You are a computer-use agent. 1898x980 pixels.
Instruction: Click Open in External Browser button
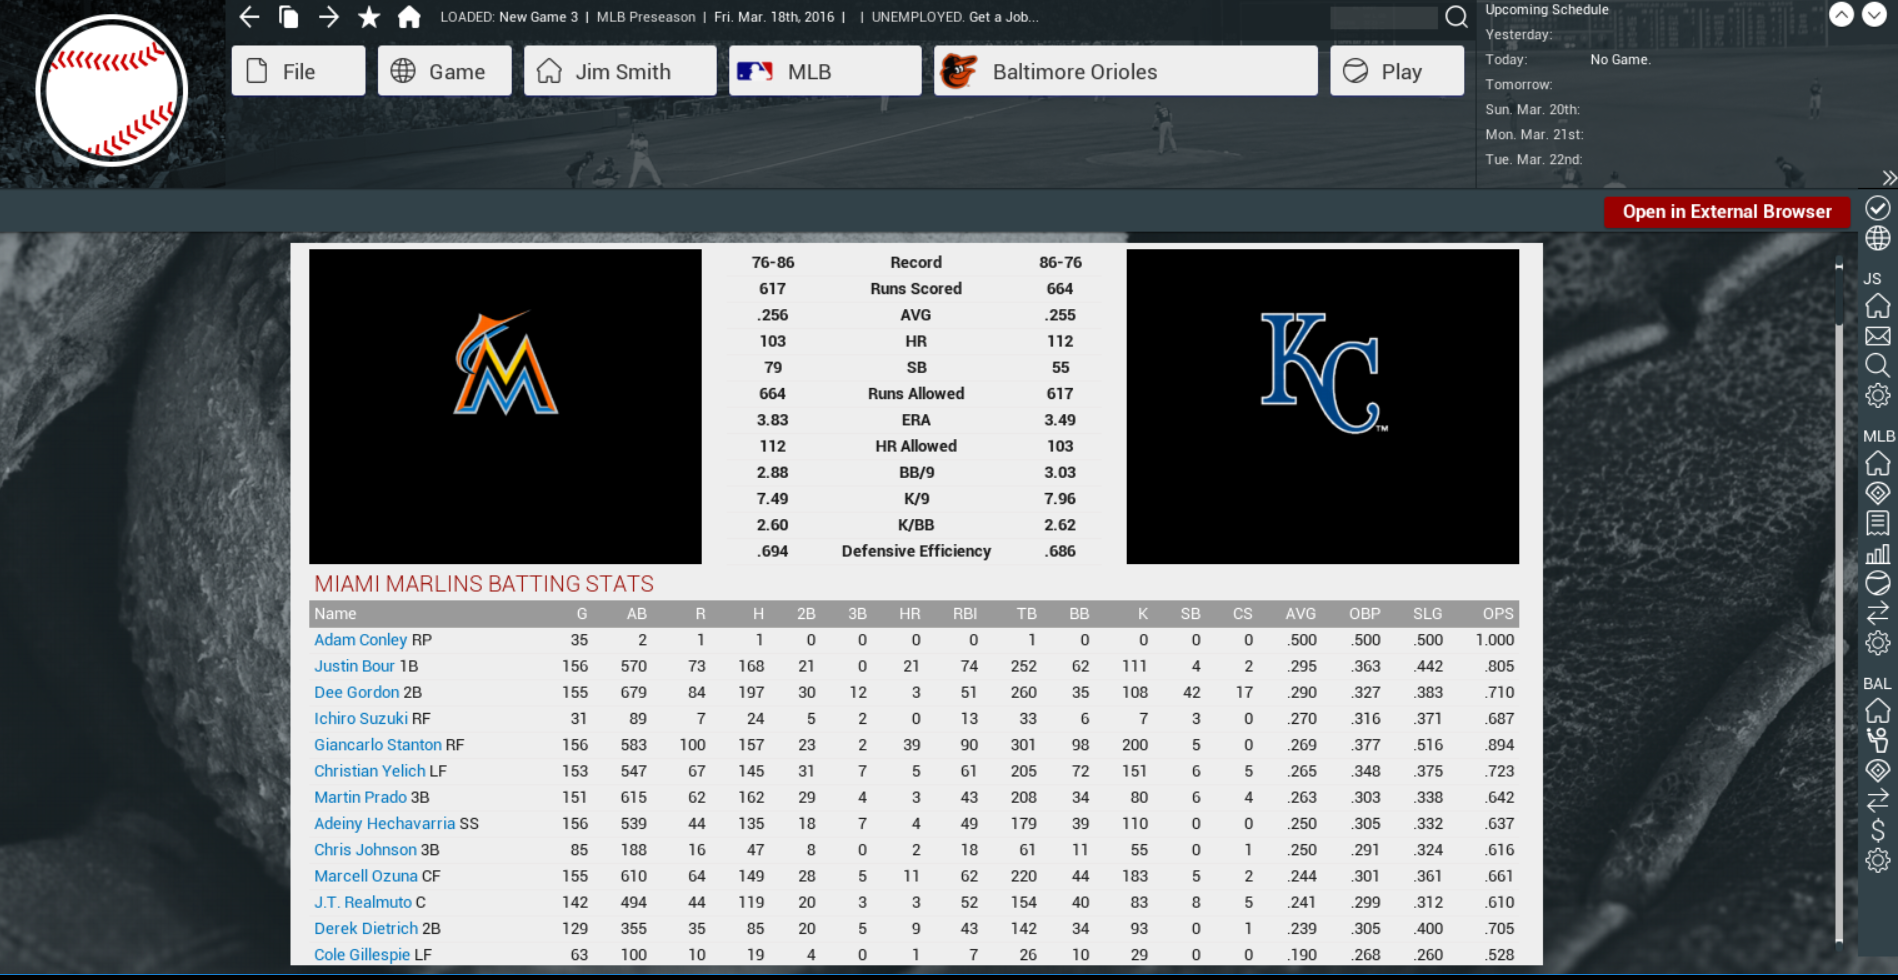(1727, 212)
